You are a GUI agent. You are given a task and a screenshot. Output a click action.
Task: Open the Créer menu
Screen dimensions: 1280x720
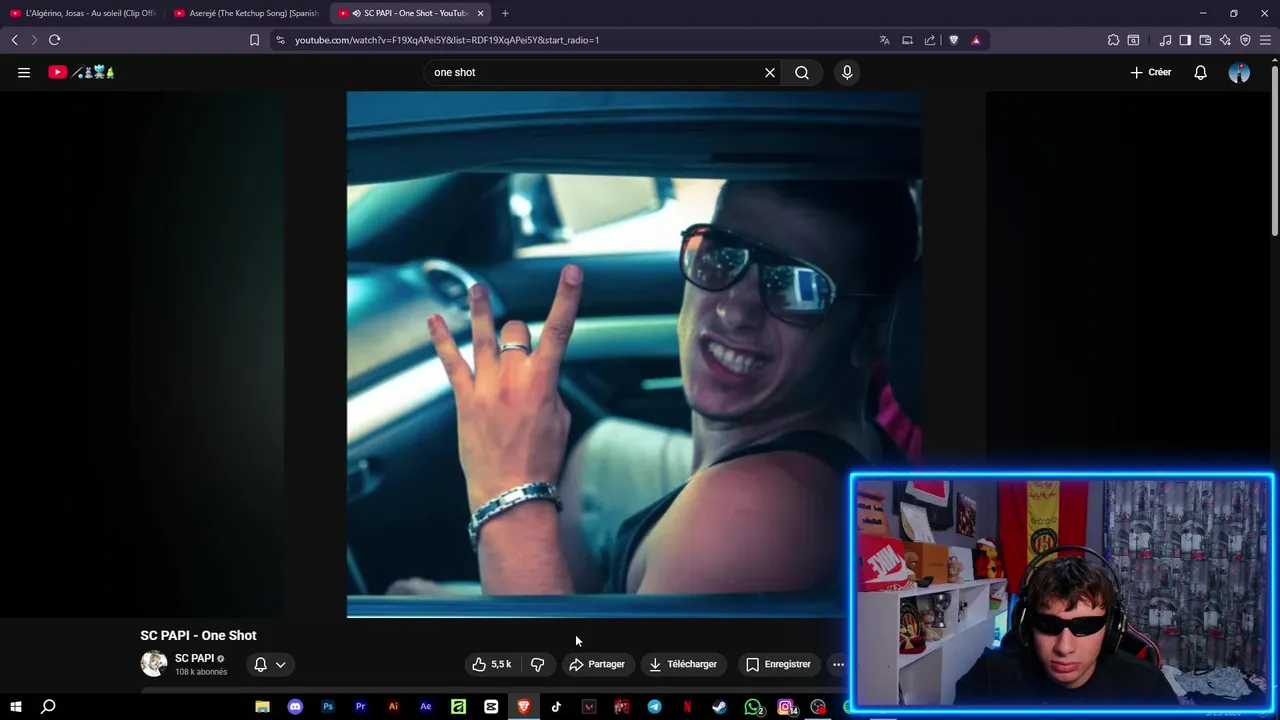click(1151, 72)
